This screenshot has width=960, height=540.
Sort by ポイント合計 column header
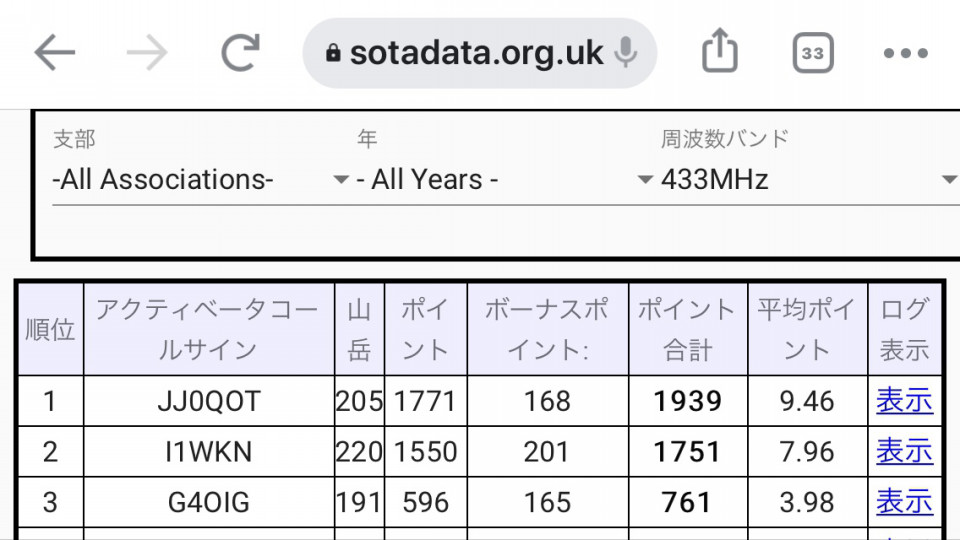click(688, 329)
